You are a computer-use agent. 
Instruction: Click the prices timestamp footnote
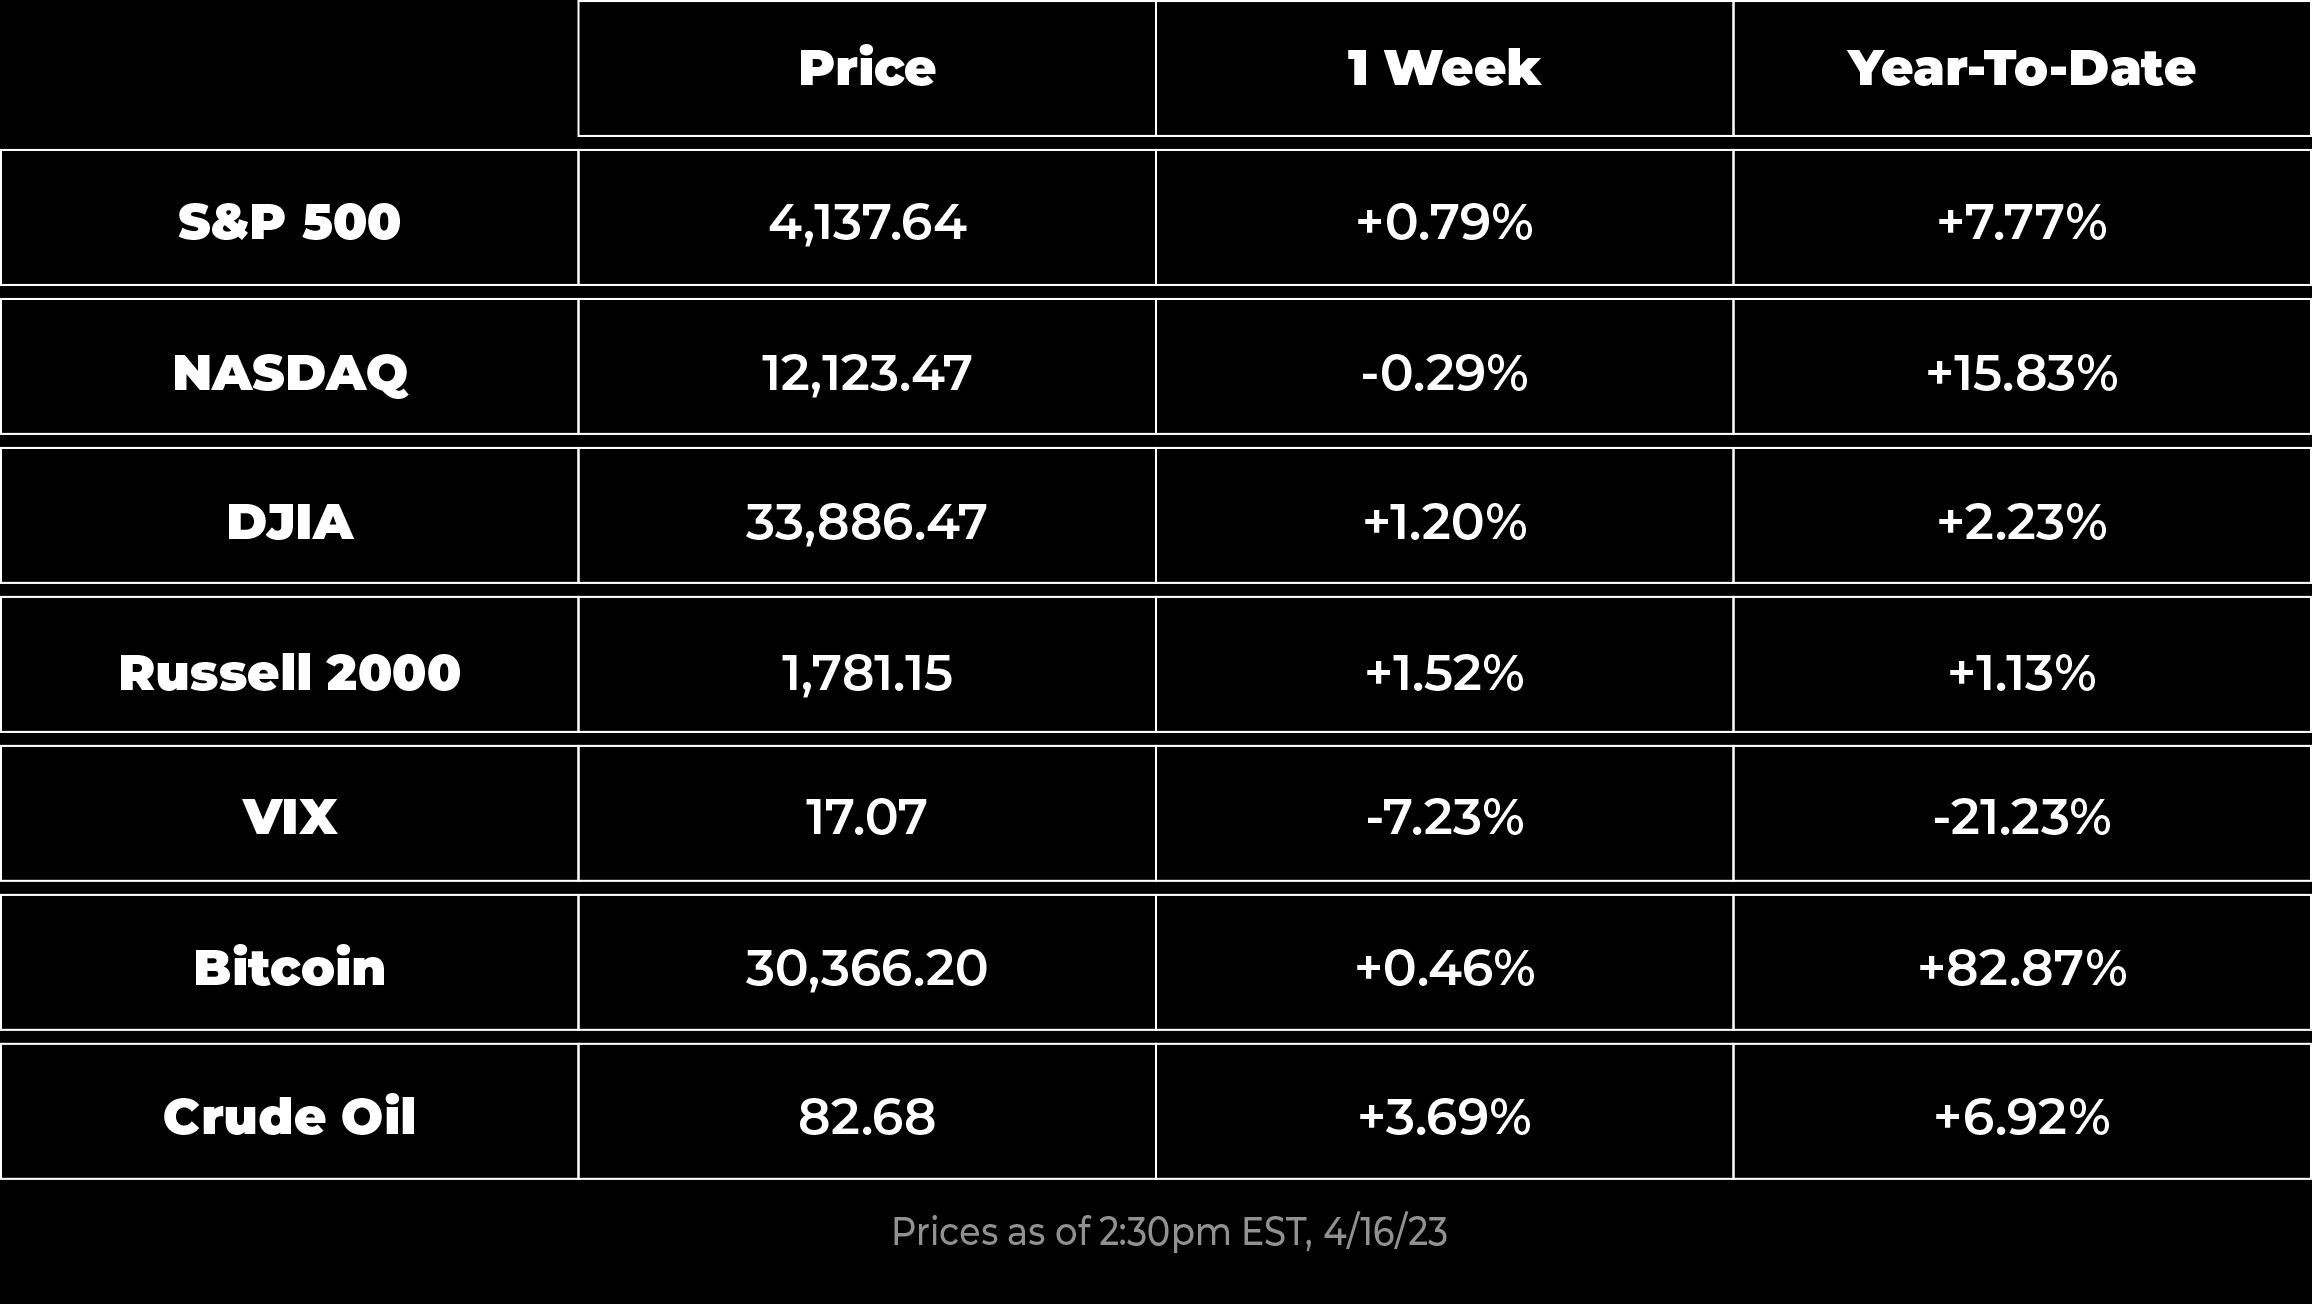pos(1169,1232)
